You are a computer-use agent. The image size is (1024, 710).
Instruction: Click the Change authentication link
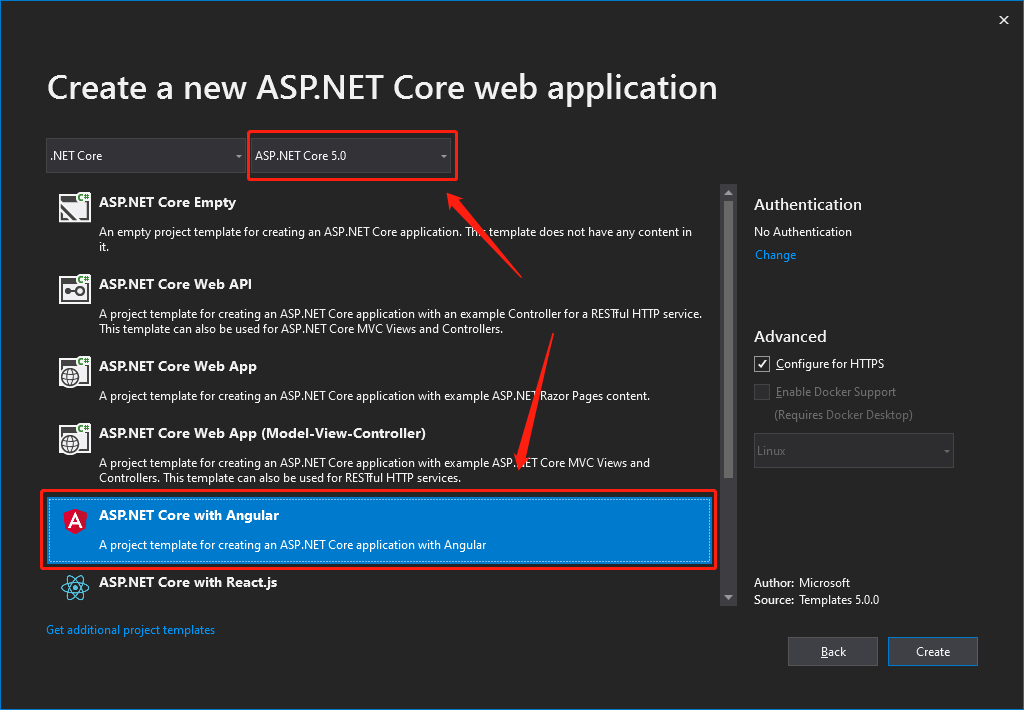click(x=775, y=255)
